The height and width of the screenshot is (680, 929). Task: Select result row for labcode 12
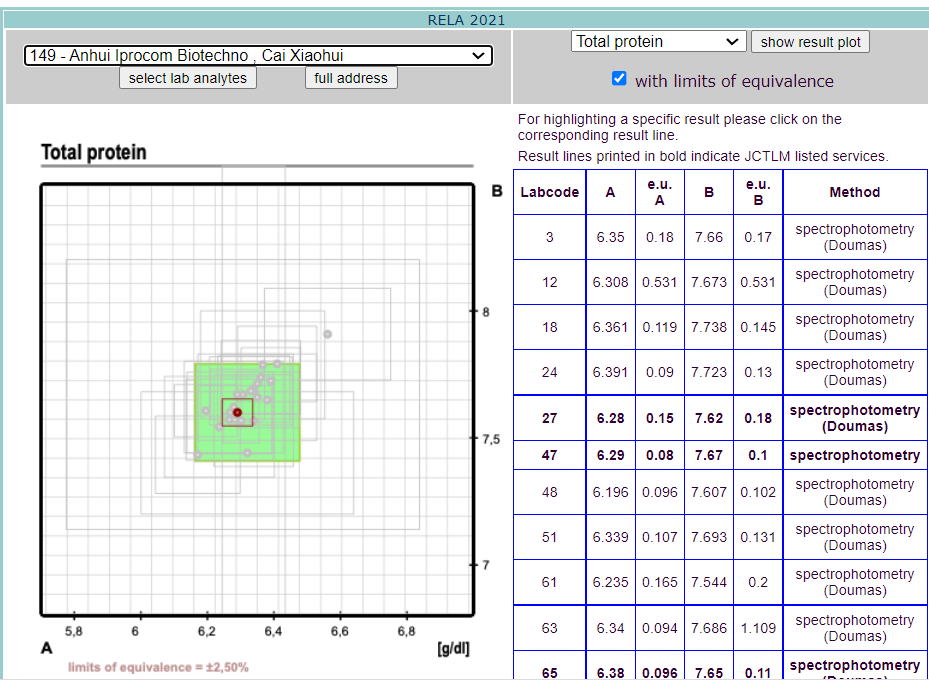coord(720,282)
